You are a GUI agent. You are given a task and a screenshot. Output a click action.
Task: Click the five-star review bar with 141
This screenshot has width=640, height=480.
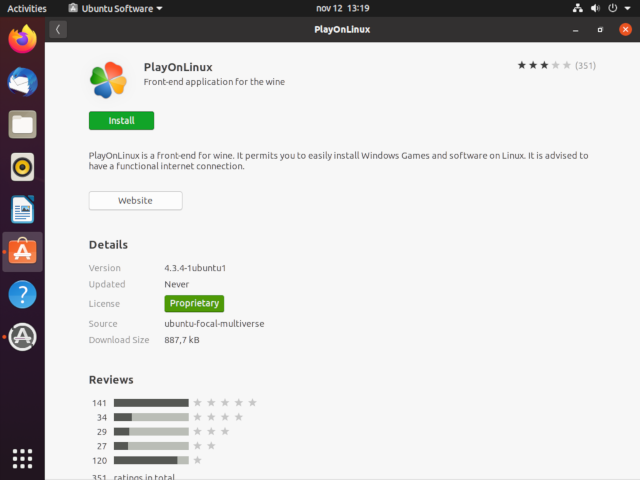tap(151, 403)
